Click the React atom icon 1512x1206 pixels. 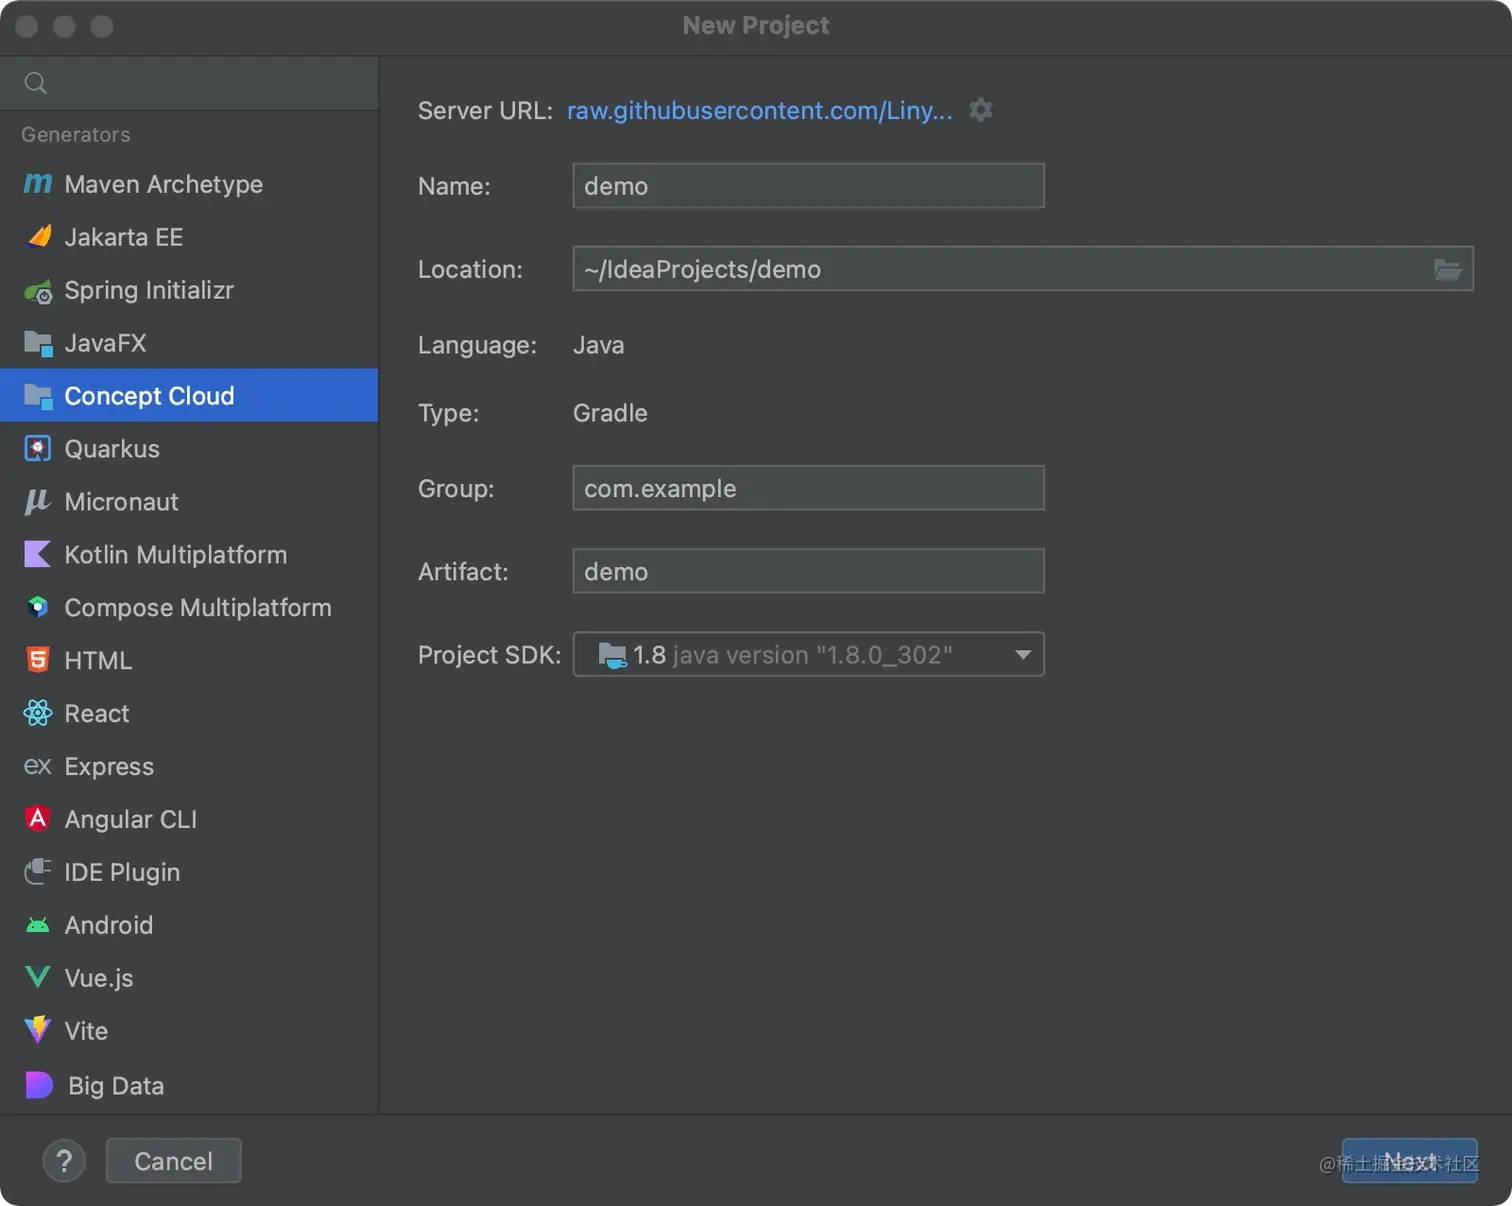[x=38, y=713]
